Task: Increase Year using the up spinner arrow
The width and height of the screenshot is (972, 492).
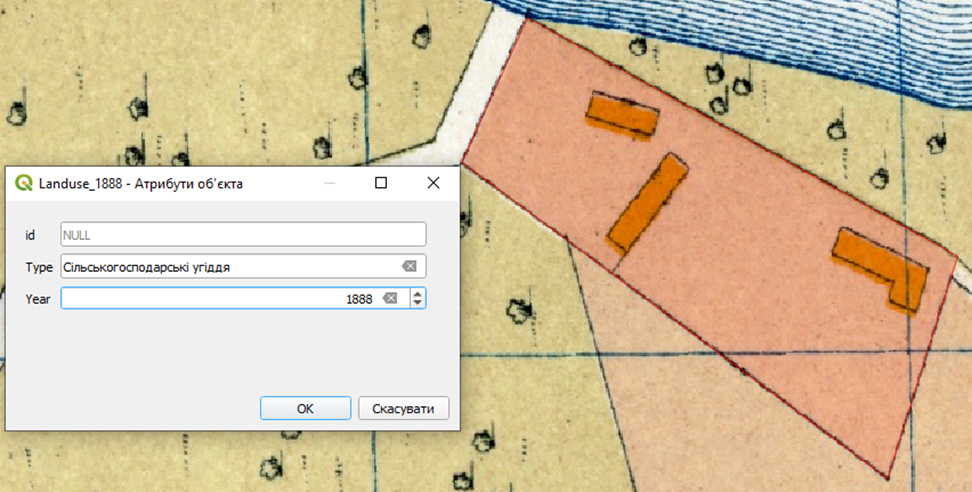Action: [418, 294]
